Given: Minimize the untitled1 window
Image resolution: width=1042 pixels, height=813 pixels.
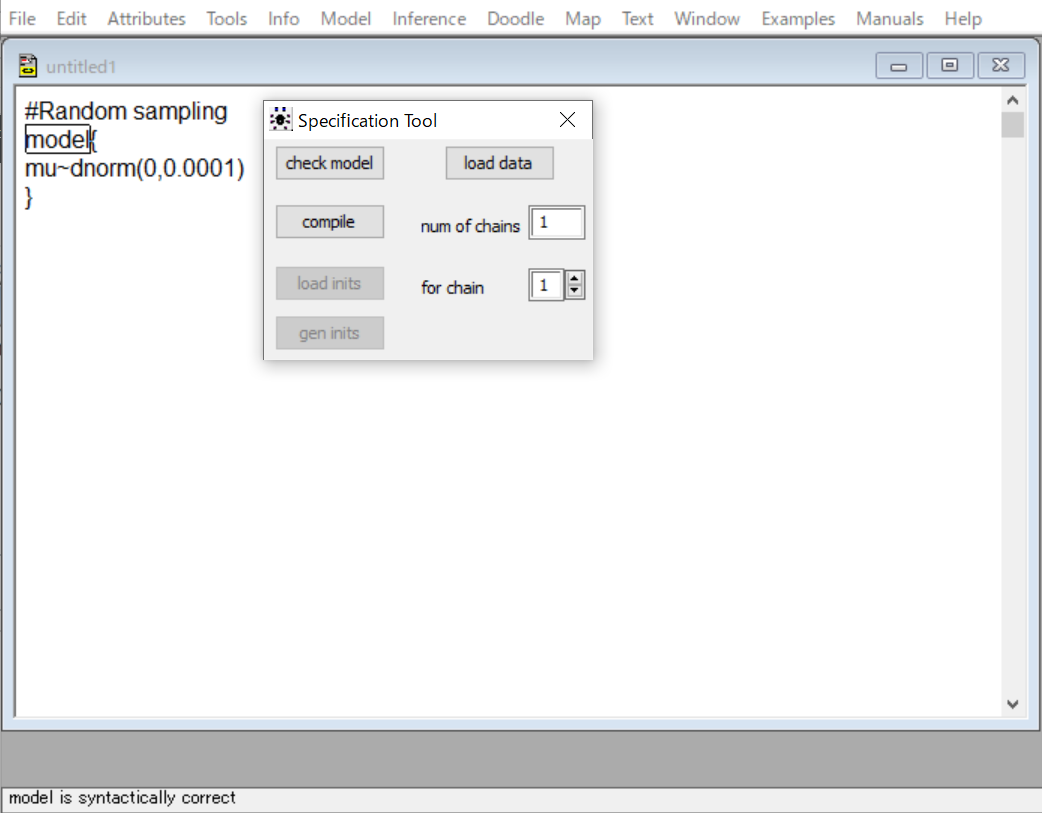Looking at the screenshot, I should (x=898, y=65).
